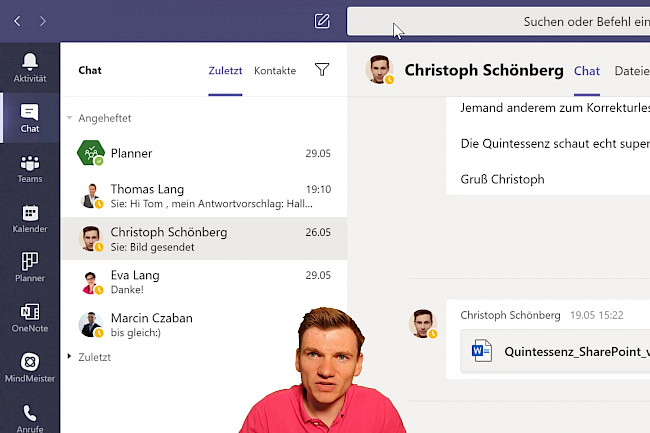The width and height of the screenshot is (650, 433).
Task: Click the Word document icon
Action: click(482, 351)
